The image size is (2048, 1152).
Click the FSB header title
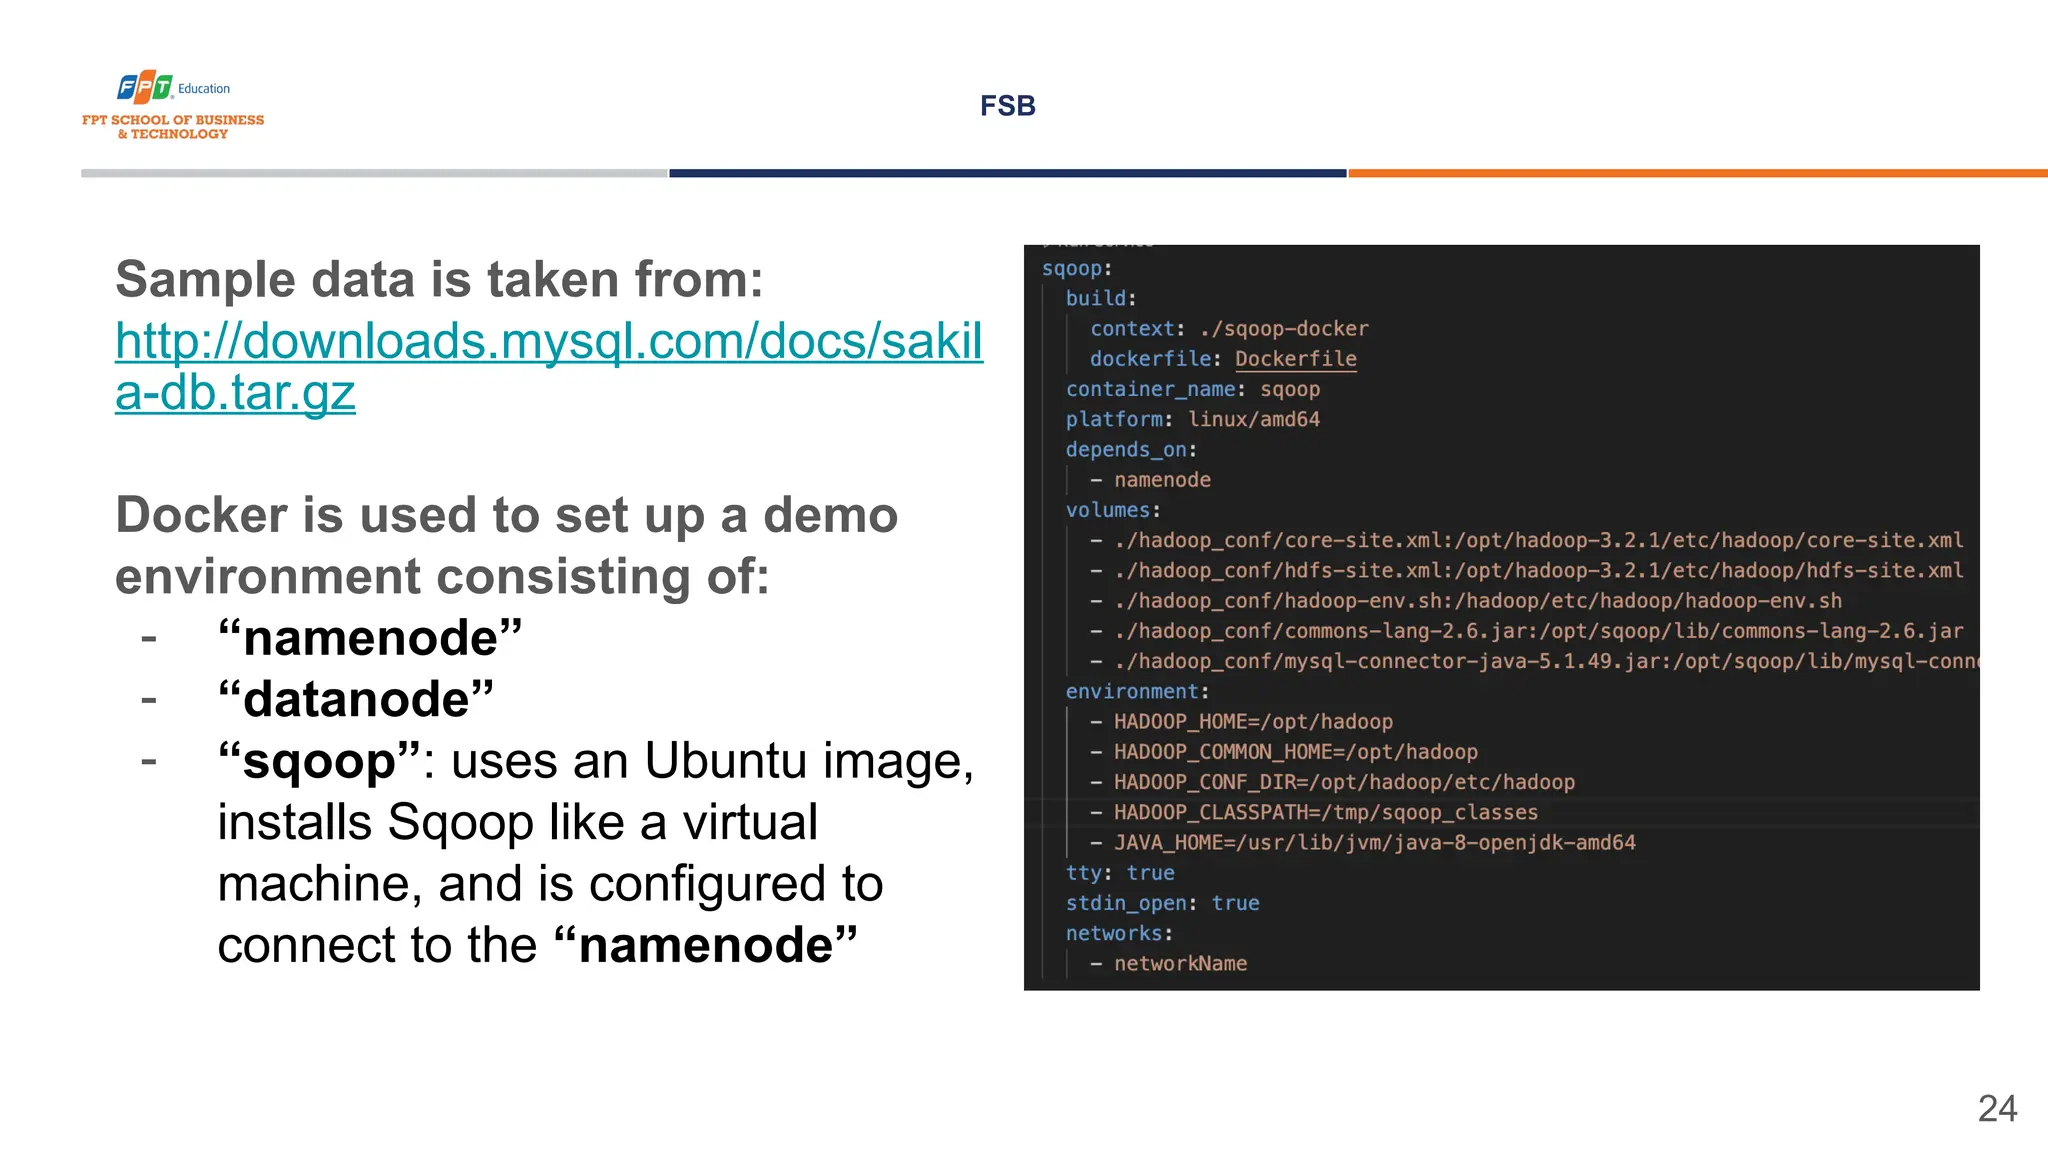(1007, 106)
